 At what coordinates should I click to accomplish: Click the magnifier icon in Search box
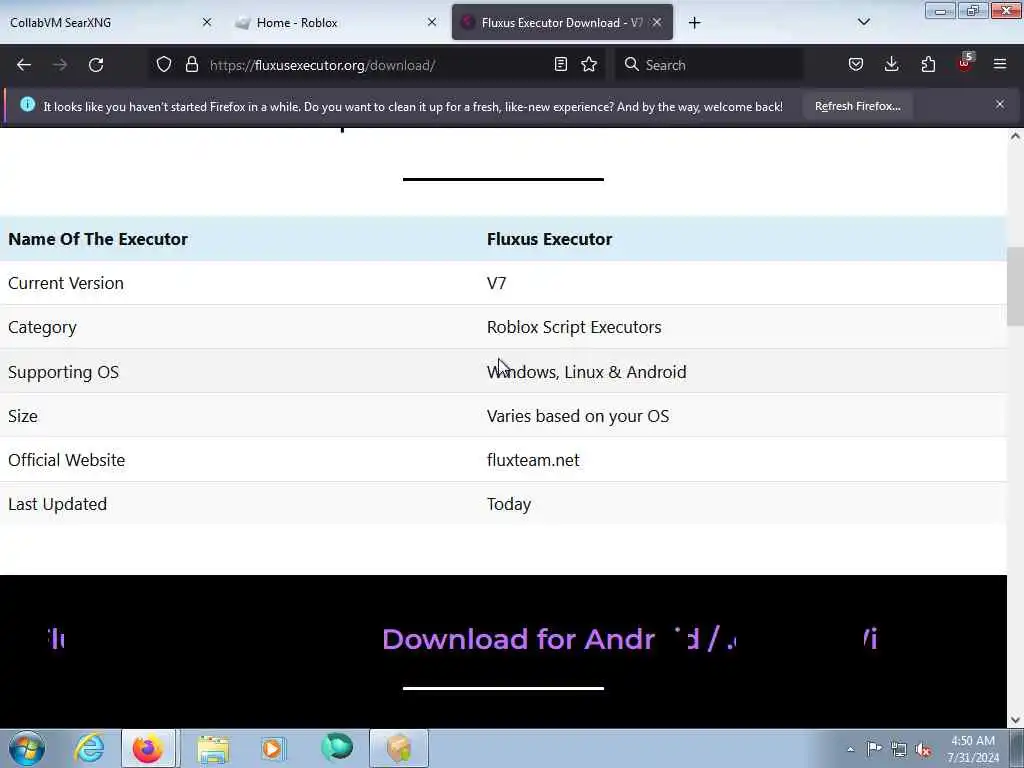point(632,64)
